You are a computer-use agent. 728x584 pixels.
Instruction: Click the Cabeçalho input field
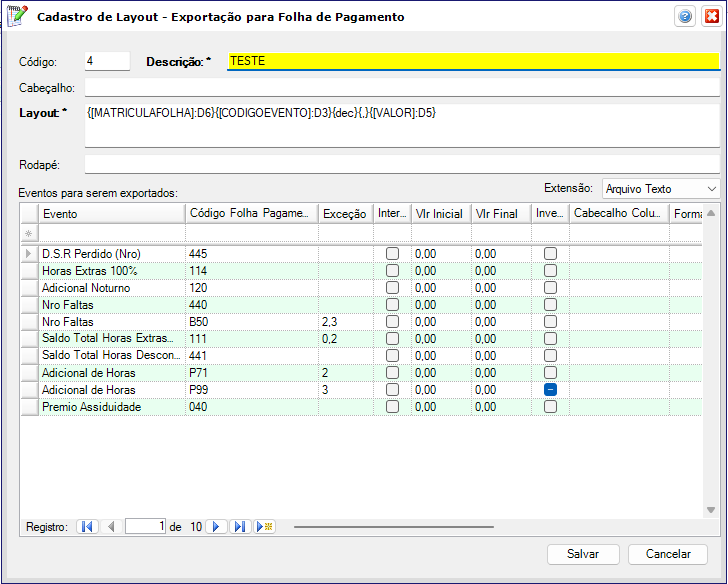click(x=402, y=87)
